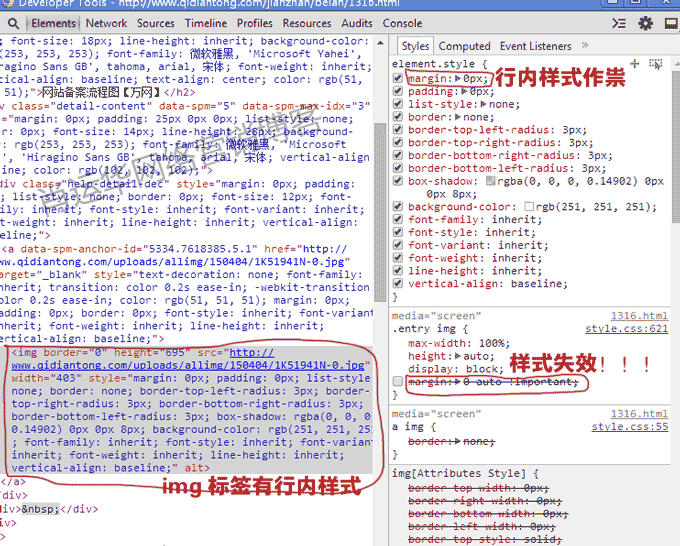Viewport: 680px width, 546px height.
Task: Toggle font-family: inherit checkbox
Action: pyautogui.click(x=398, y=219)
